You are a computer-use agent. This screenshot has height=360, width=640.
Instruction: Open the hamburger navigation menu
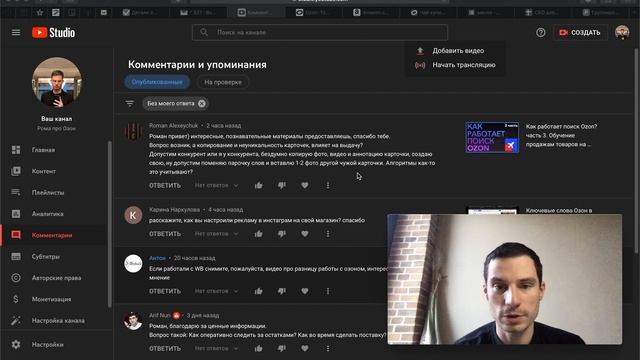16,33
